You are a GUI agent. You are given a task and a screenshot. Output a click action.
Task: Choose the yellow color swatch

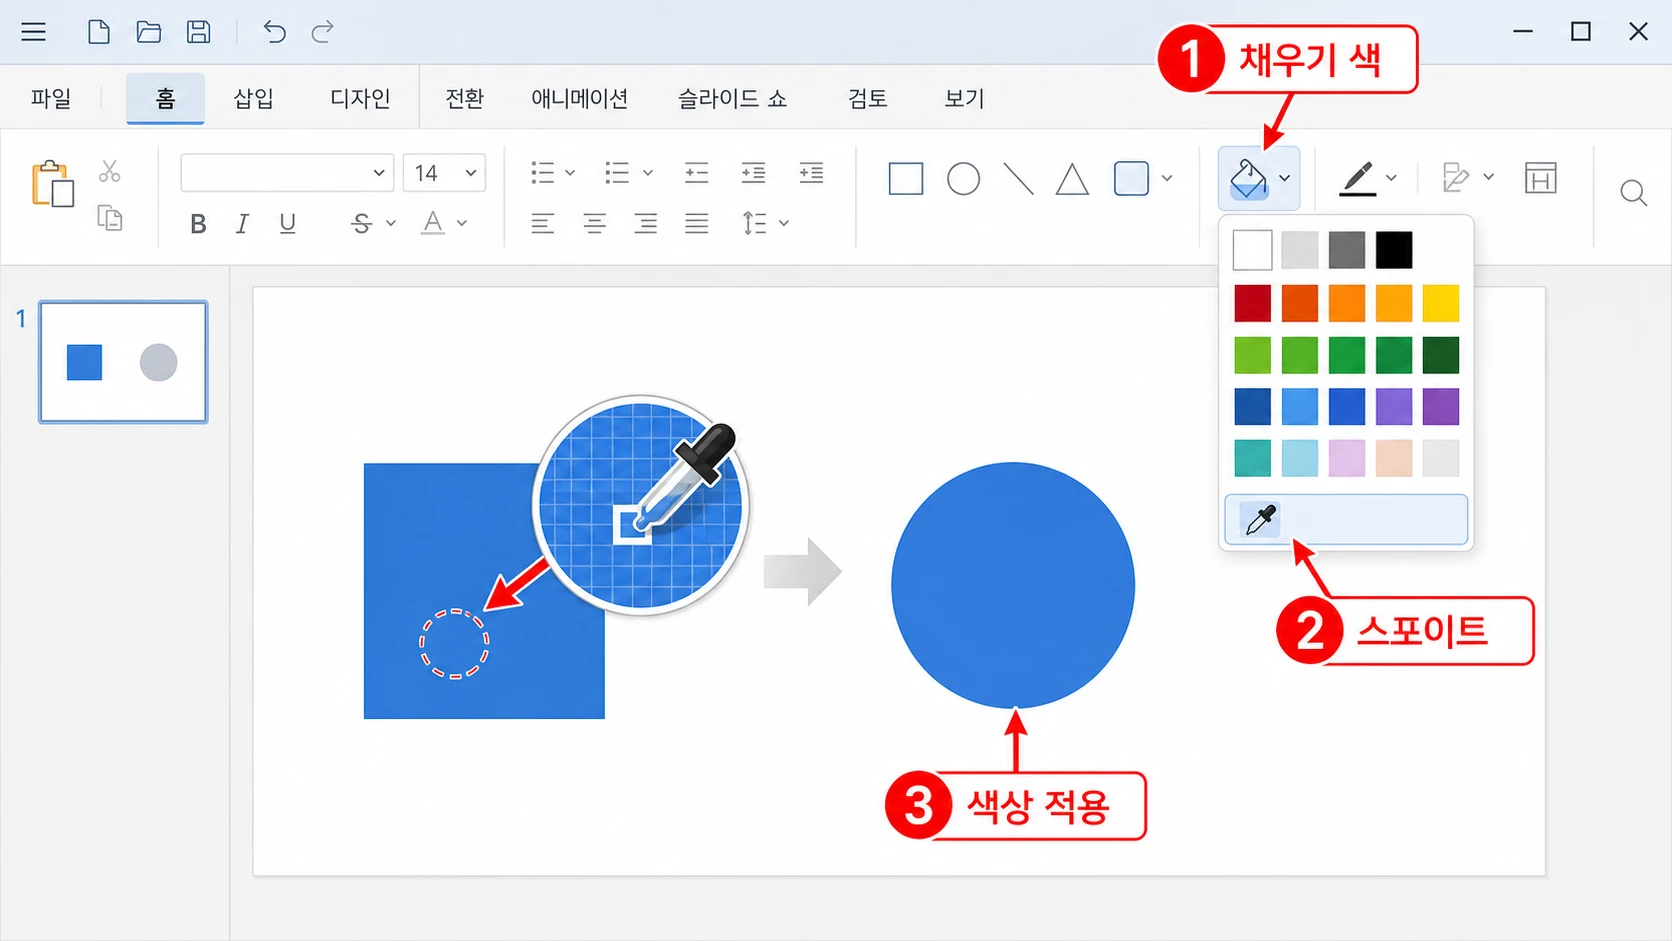(1441, 303)
